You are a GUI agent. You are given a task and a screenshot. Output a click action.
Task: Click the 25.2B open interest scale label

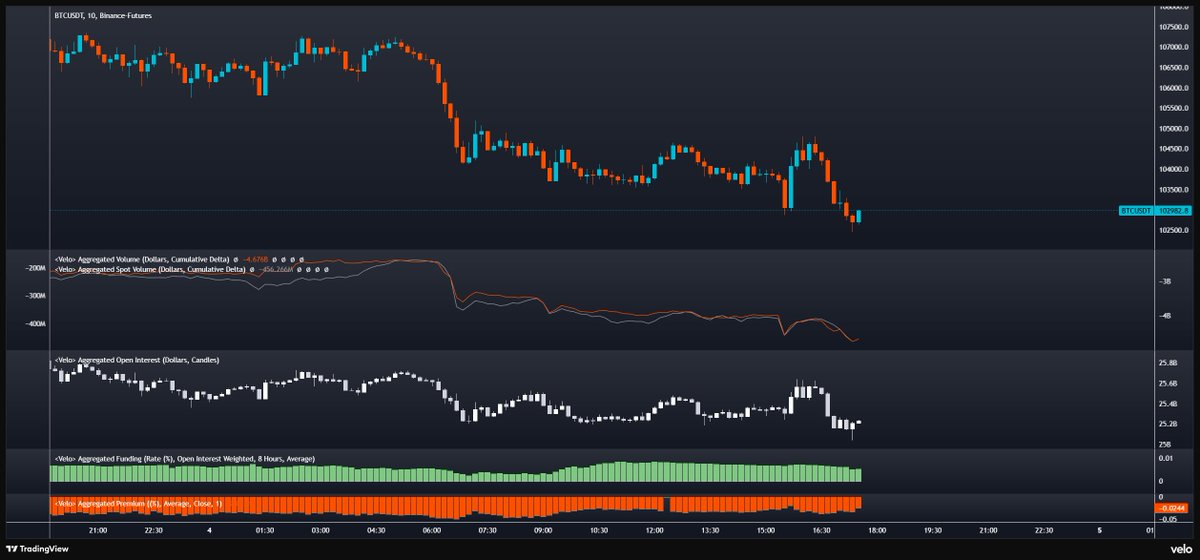point(1167,424)
